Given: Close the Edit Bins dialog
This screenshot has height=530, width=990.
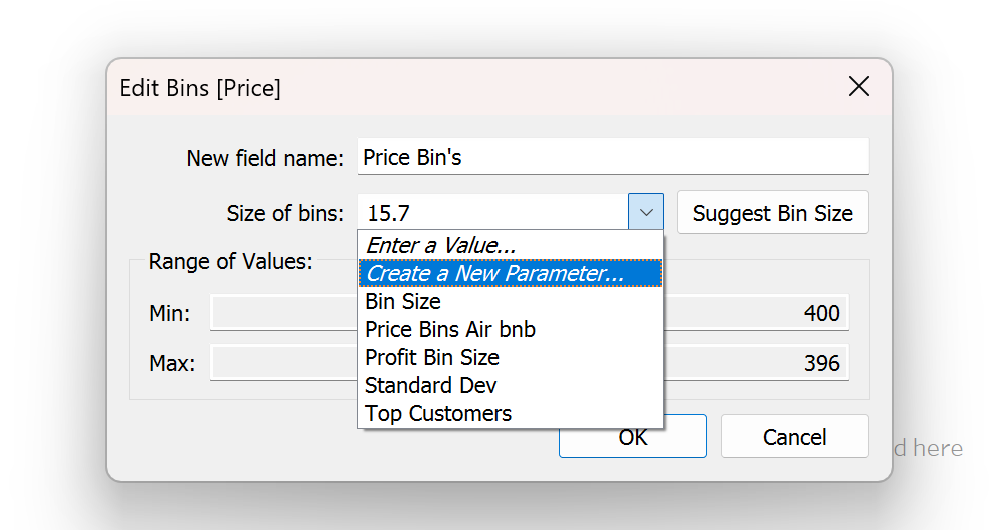Looking at the screenshot, I should 858,87.
